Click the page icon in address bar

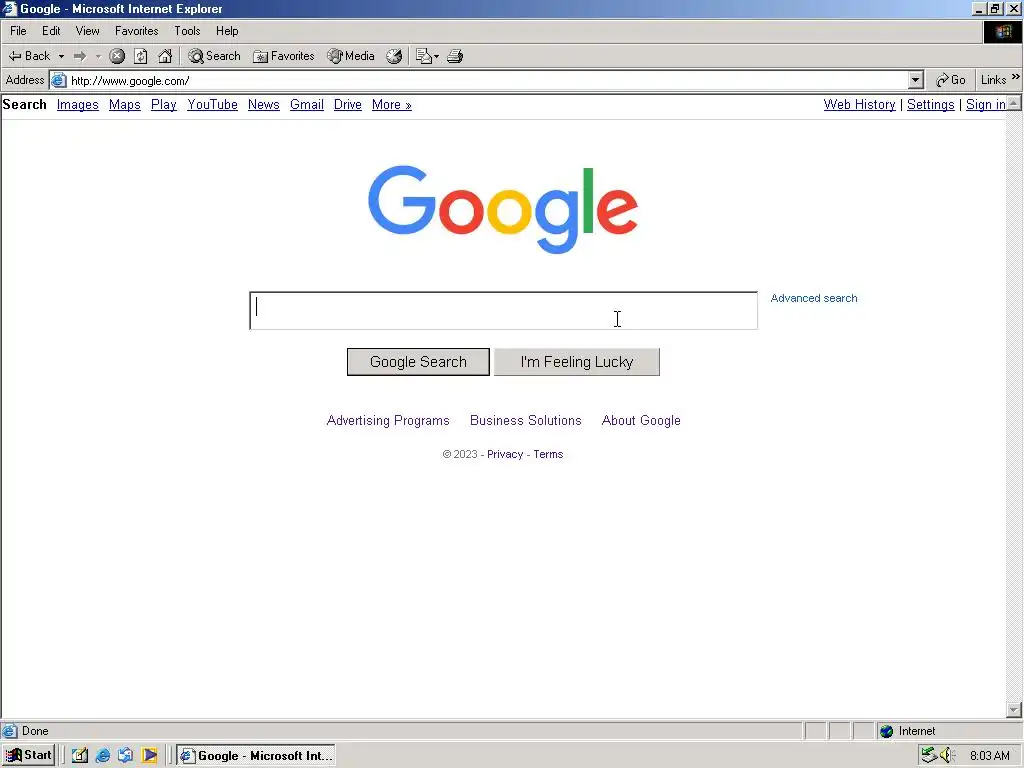point(59,80)
